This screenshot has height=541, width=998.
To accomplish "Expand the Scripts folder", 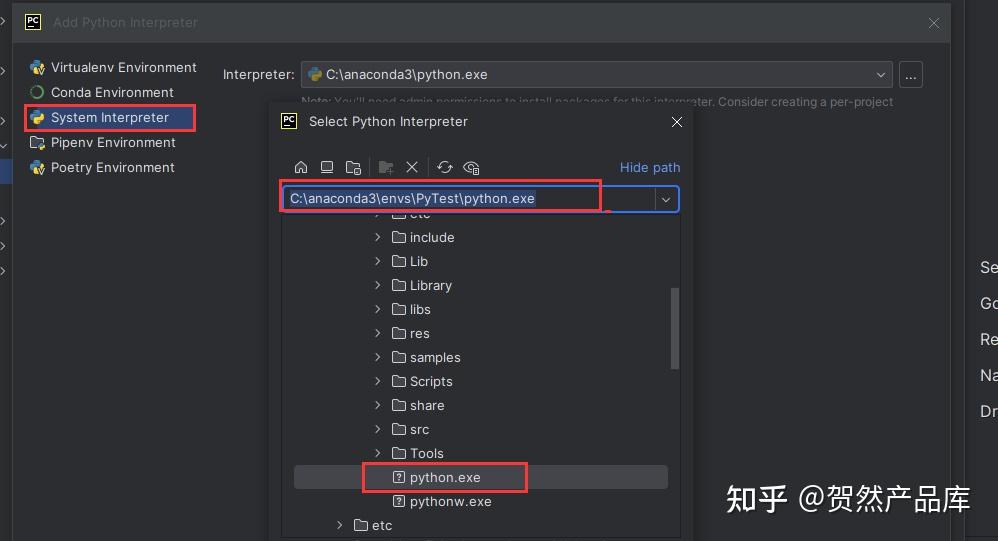I will (377, 381).
